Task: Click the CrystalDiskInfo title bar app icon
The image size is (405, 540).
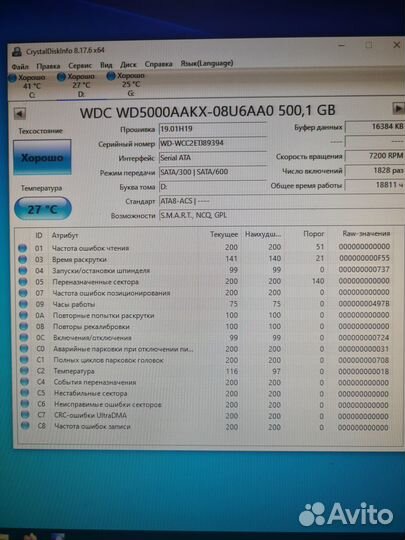Action: tap(17, 52)
